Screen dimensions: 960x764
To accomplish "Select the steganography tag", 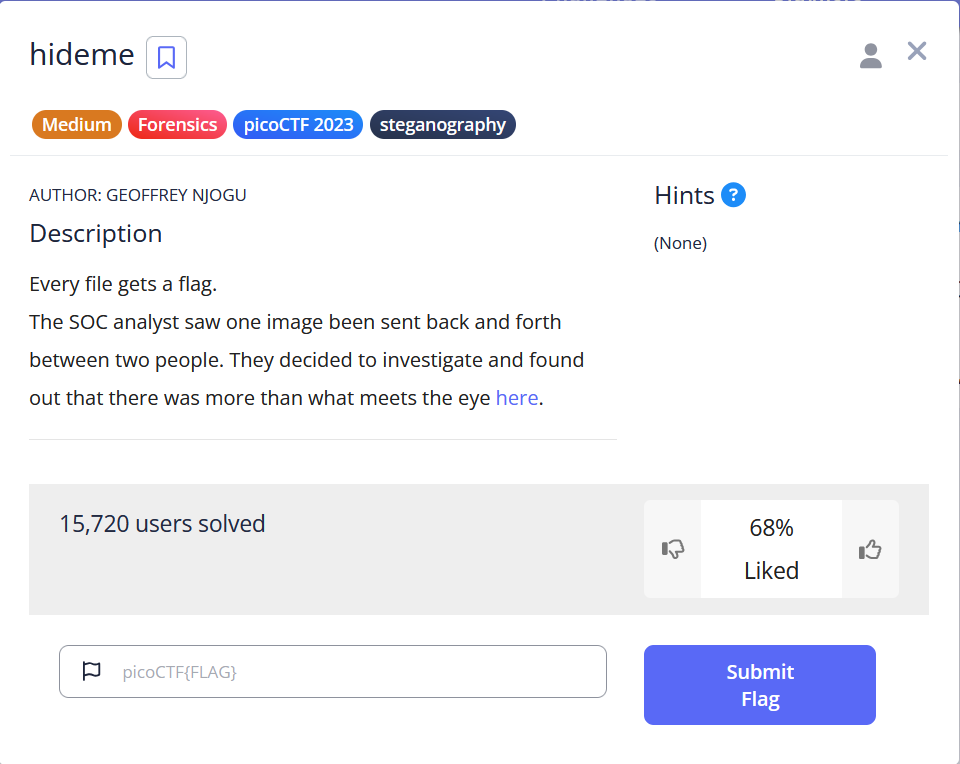I will point(443,125).
